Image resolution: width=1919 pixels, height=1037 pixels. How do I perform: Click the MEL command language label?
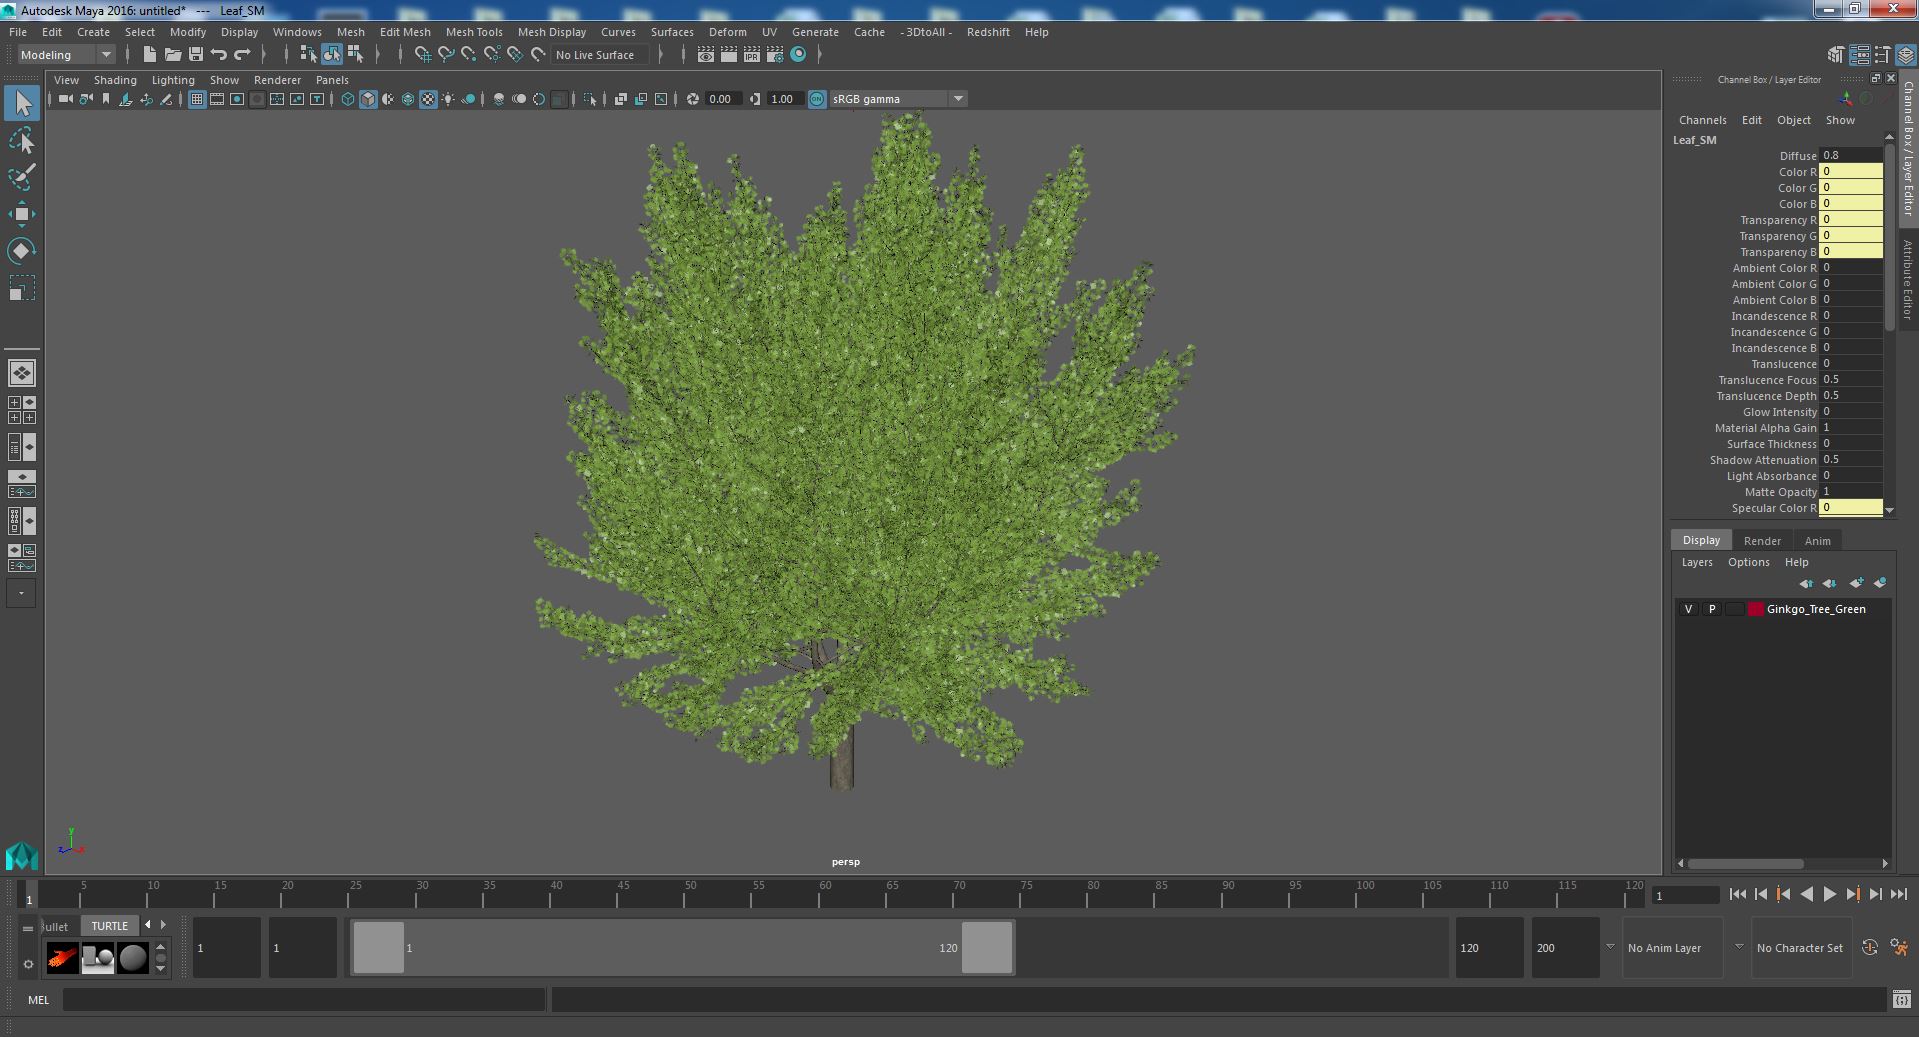[38, 999]
